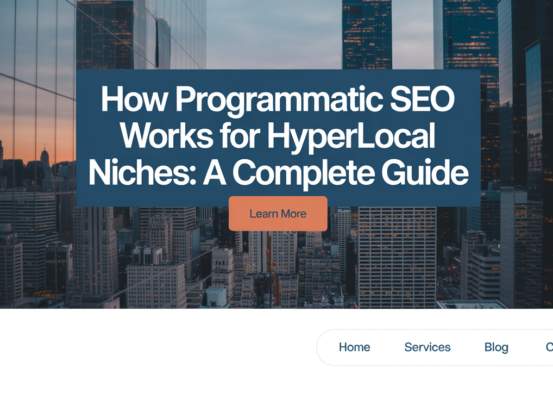
Task: Open the Home nav link
Action: pos(354,347)
